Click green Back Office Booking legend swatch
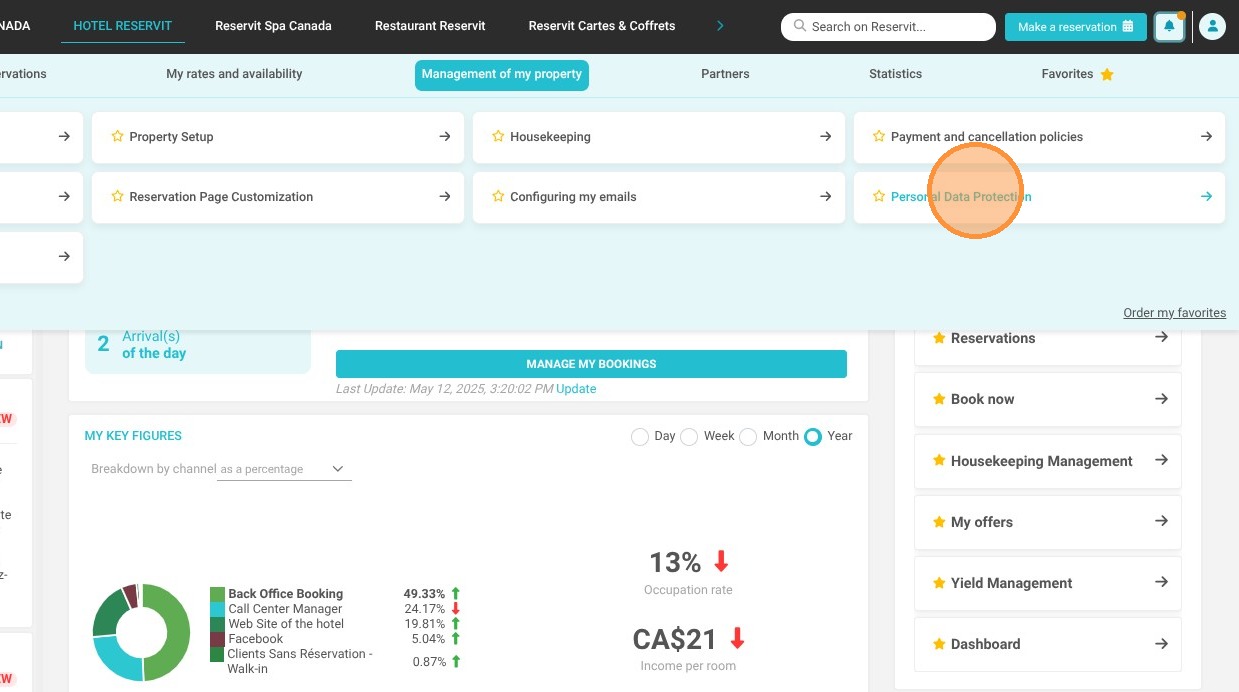The height and width of the screenshot is (692, 1239). click(x=217, y=594)
